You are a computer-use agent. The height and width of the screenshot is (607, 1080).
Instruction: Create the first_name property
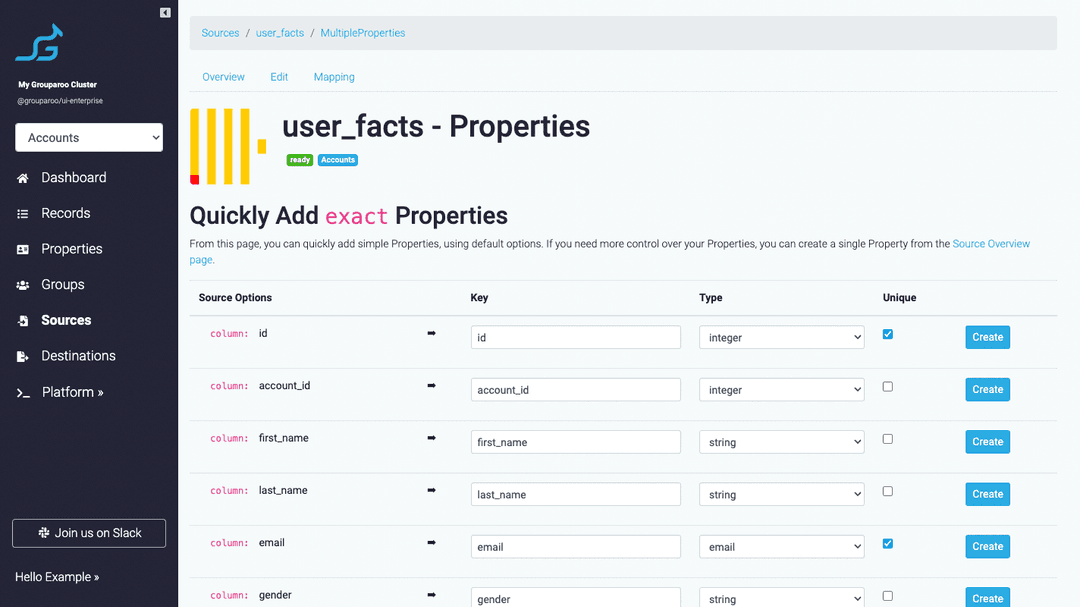click(987, 441)
